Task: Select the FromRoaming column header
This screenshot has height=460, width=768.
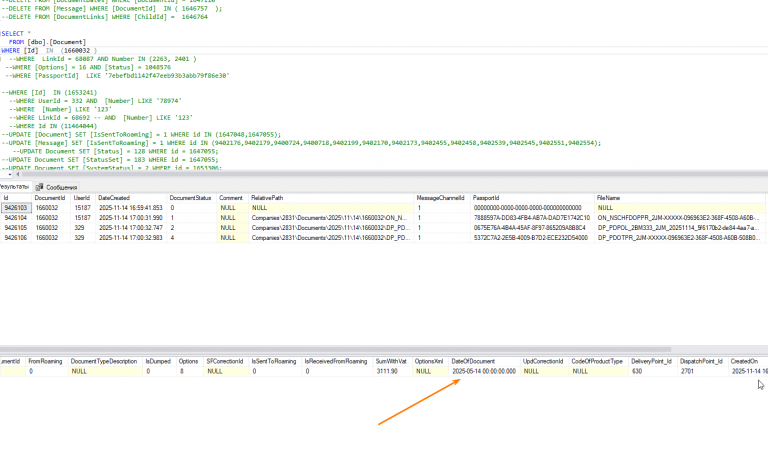Action: [x=47, y=362]
